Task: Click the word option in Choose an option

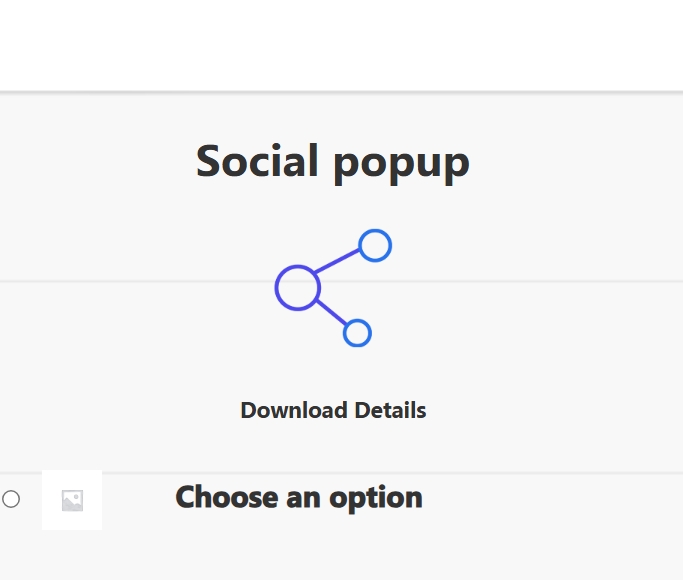Action: coord(376,499)
